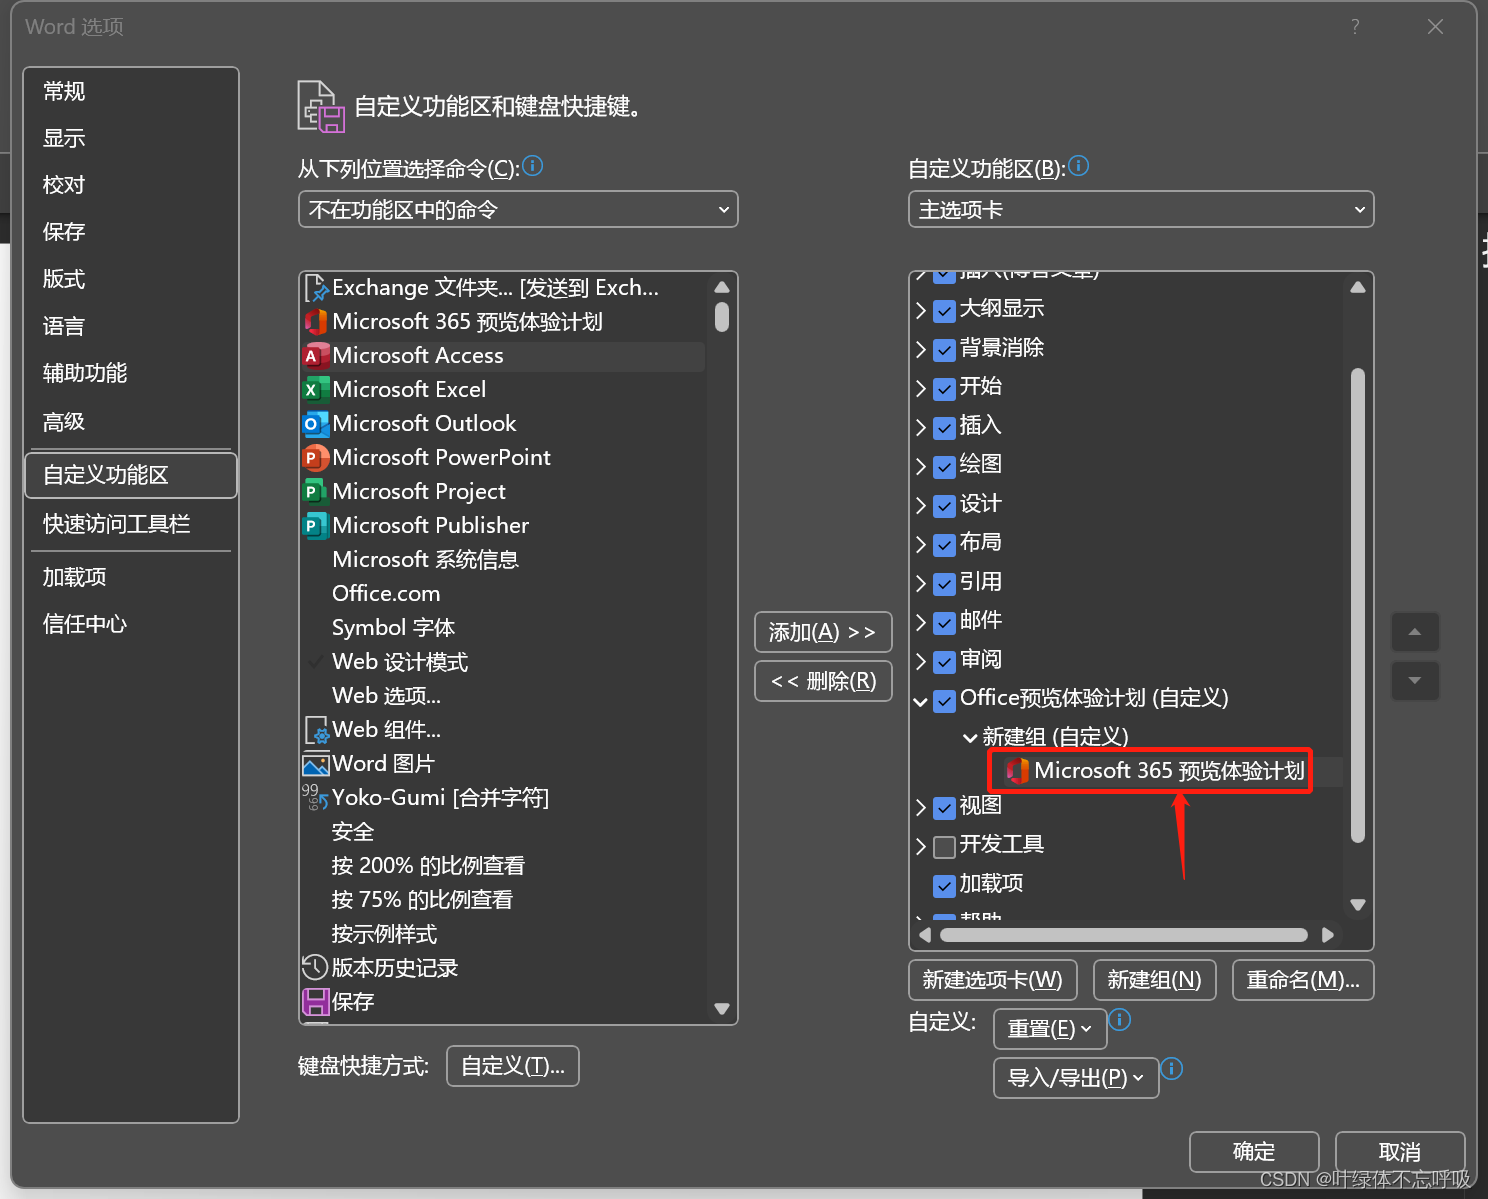Select the Microsoft Excel icon
The height and width of the screenshot is (1199, 1488).
point(315,390)
